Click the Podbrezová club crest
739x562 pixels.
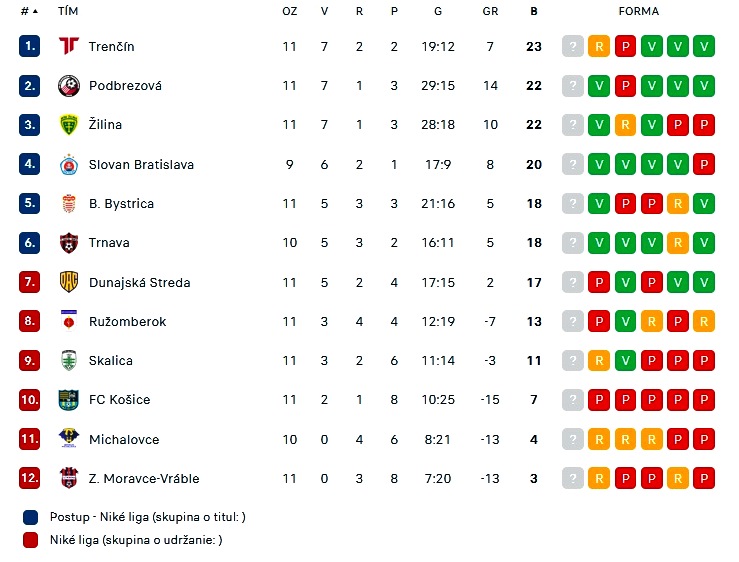click(69, 86)
